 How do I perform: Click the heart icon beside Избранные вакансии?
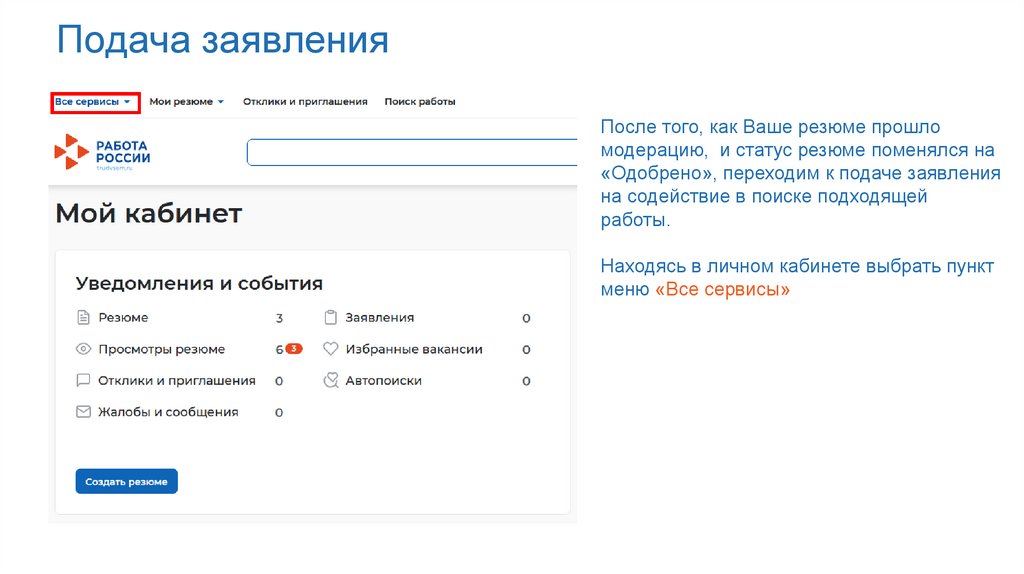[330, 349]
